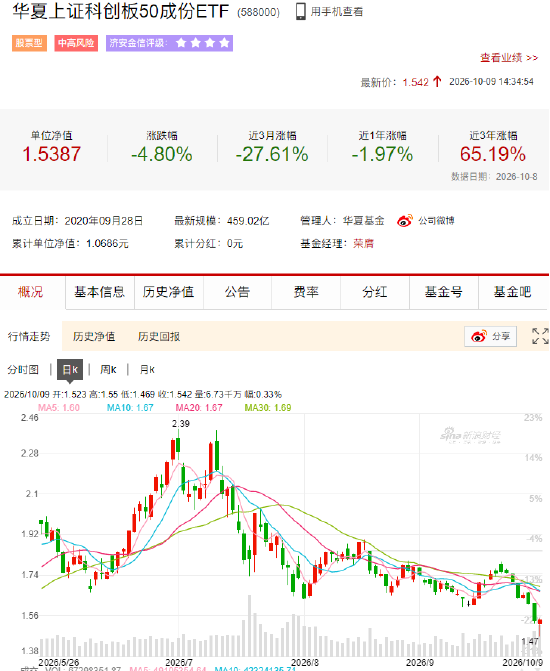
Task: Click the 1.47 low label on chart
Action: click(x=529, y=641)
